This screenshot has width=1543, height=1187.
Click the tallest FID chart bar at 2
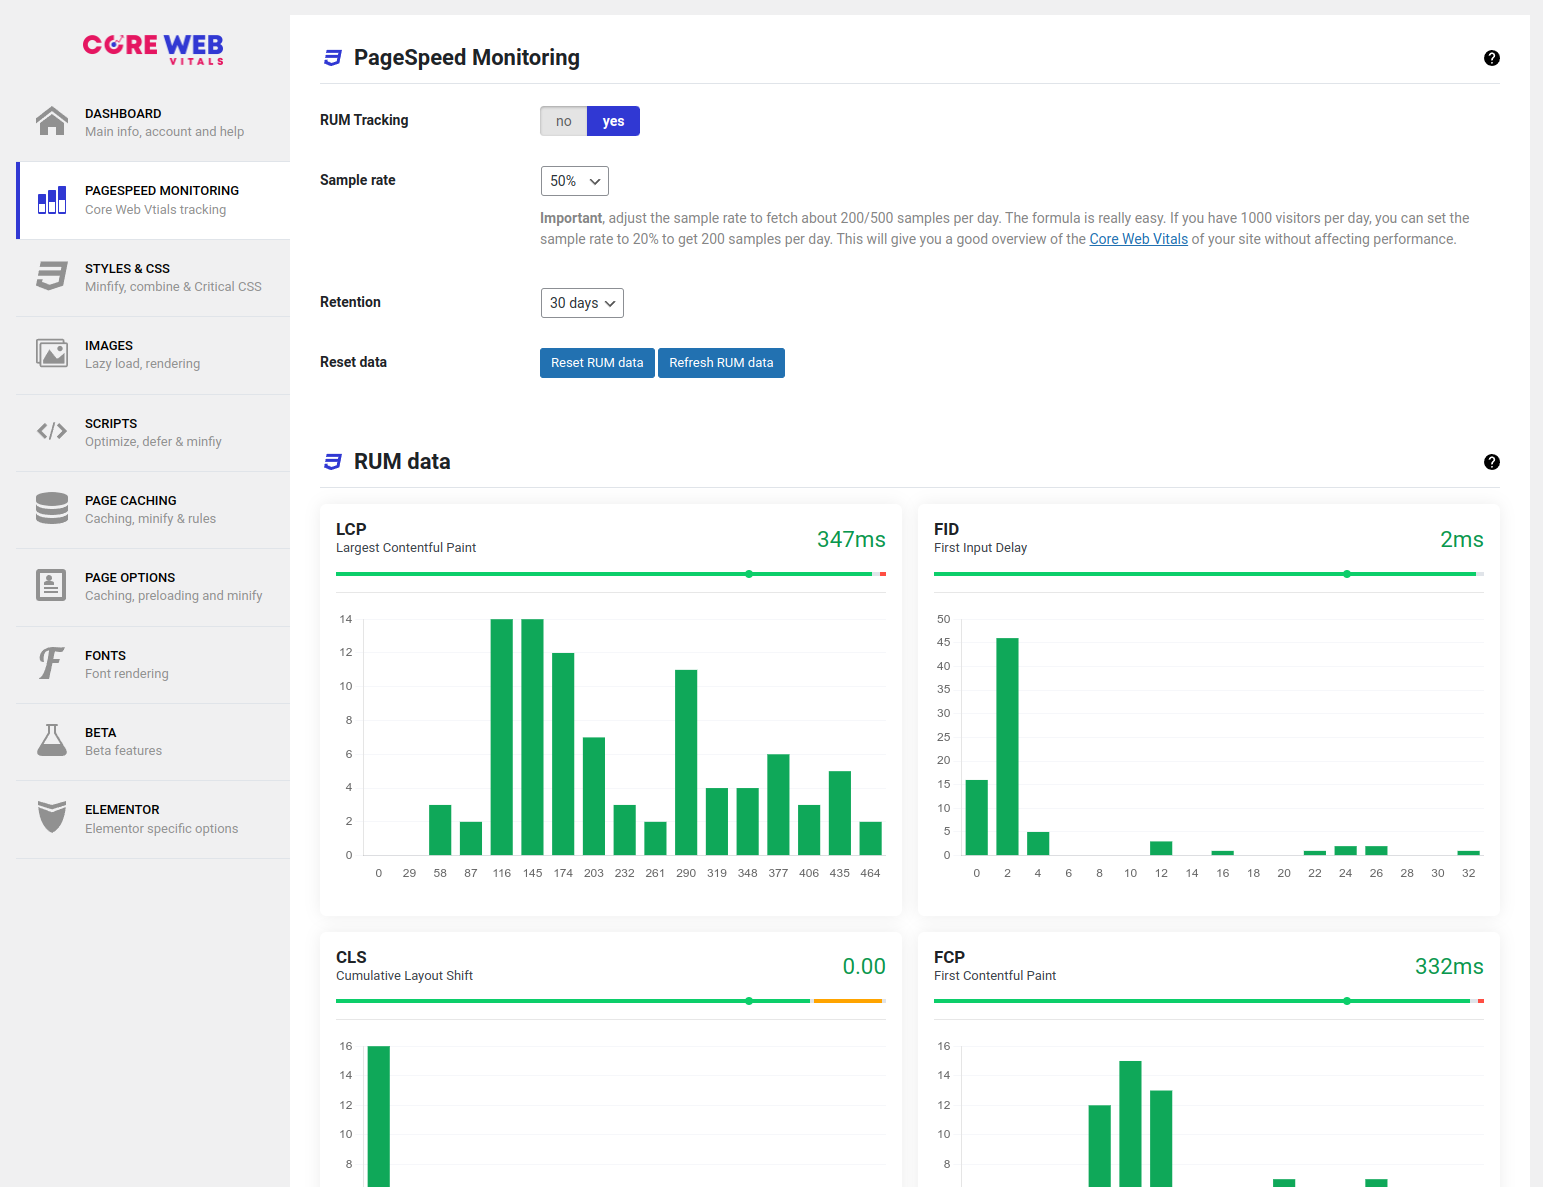click(x=1007, y=746)
